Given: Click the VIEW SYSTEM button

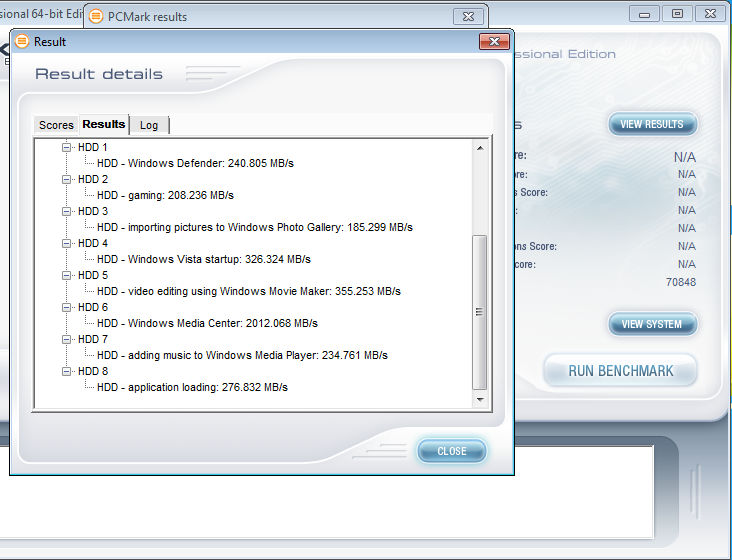Looking at the screenshot, I should (x=652, y=324).
